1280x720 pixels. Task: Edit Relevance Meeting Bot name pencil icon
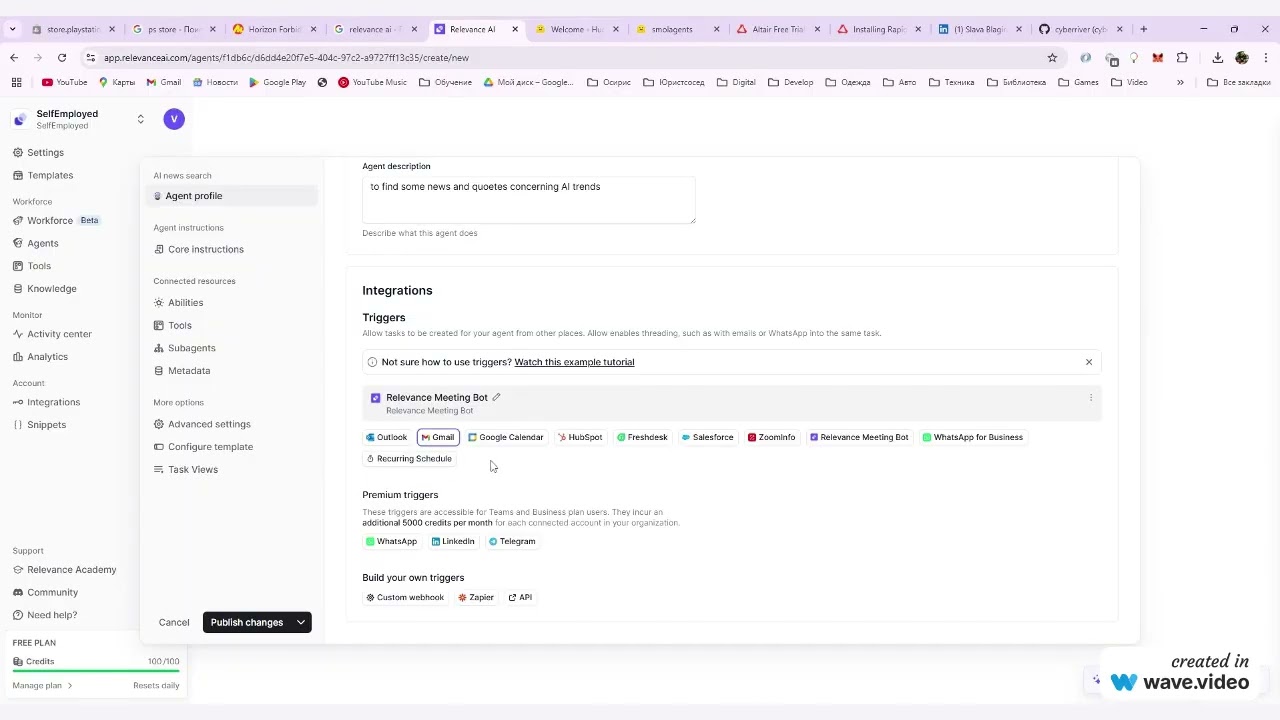click(496, 397)
